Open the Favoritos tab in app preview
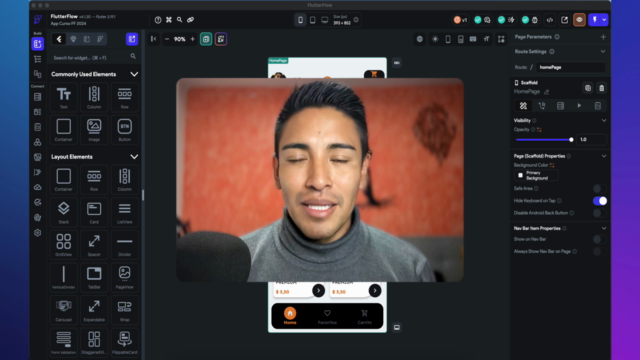The height and width of the screenshot is (360, 640). click(327, 316)
